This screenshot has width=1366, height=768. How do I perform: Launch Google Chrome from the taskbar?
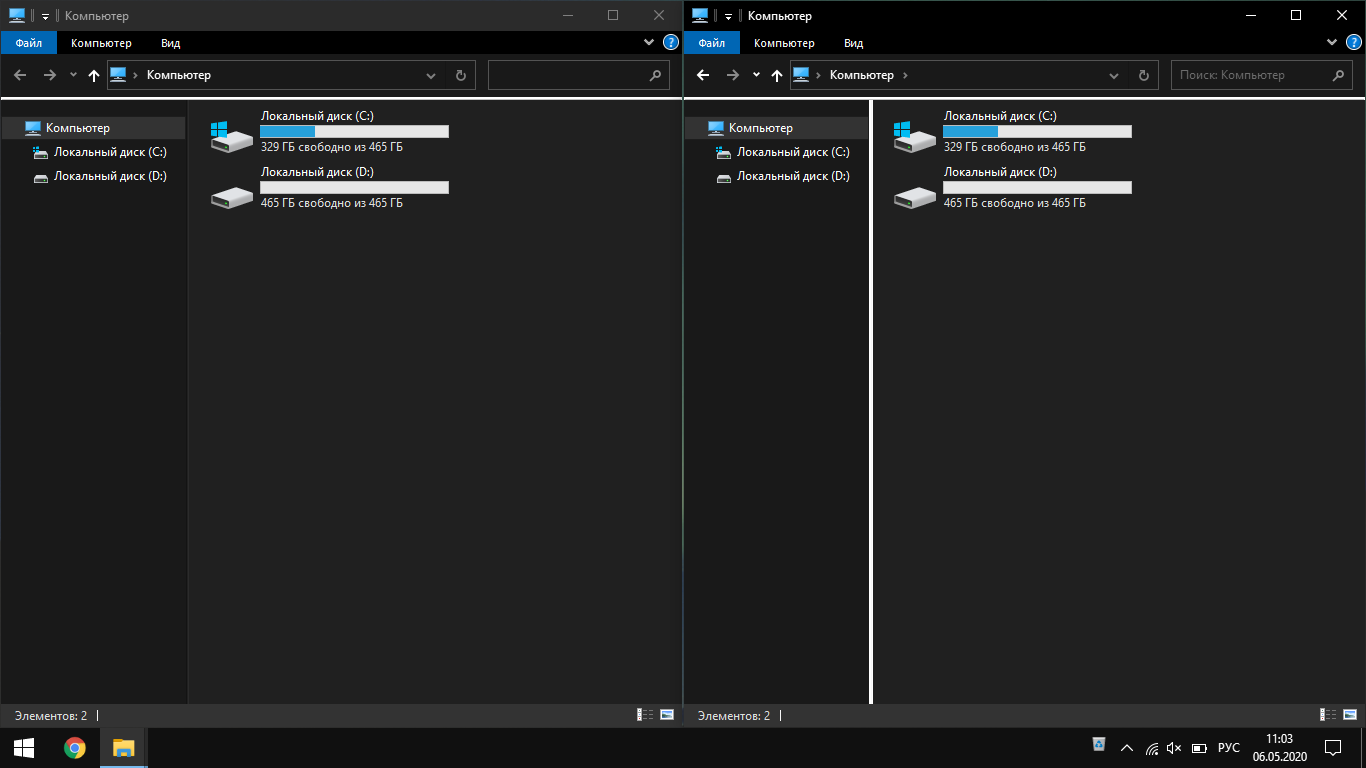tap(74, 748)
